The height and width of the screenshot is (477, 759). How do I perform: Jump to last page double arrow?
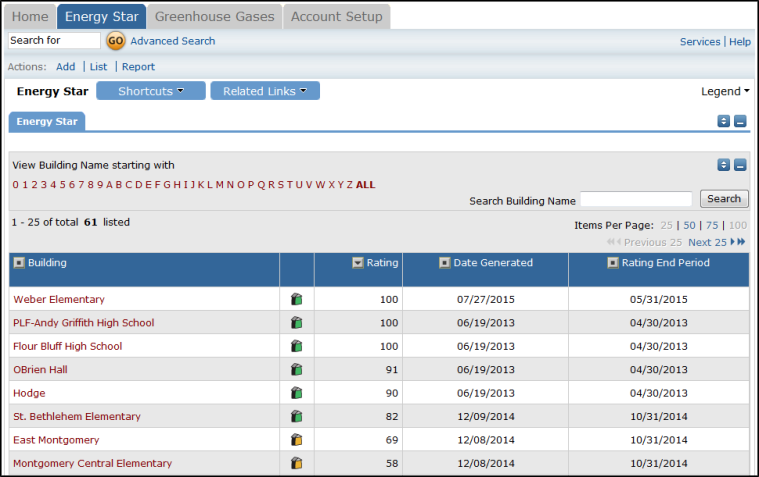pyautogui.click(x=742, y=242)
